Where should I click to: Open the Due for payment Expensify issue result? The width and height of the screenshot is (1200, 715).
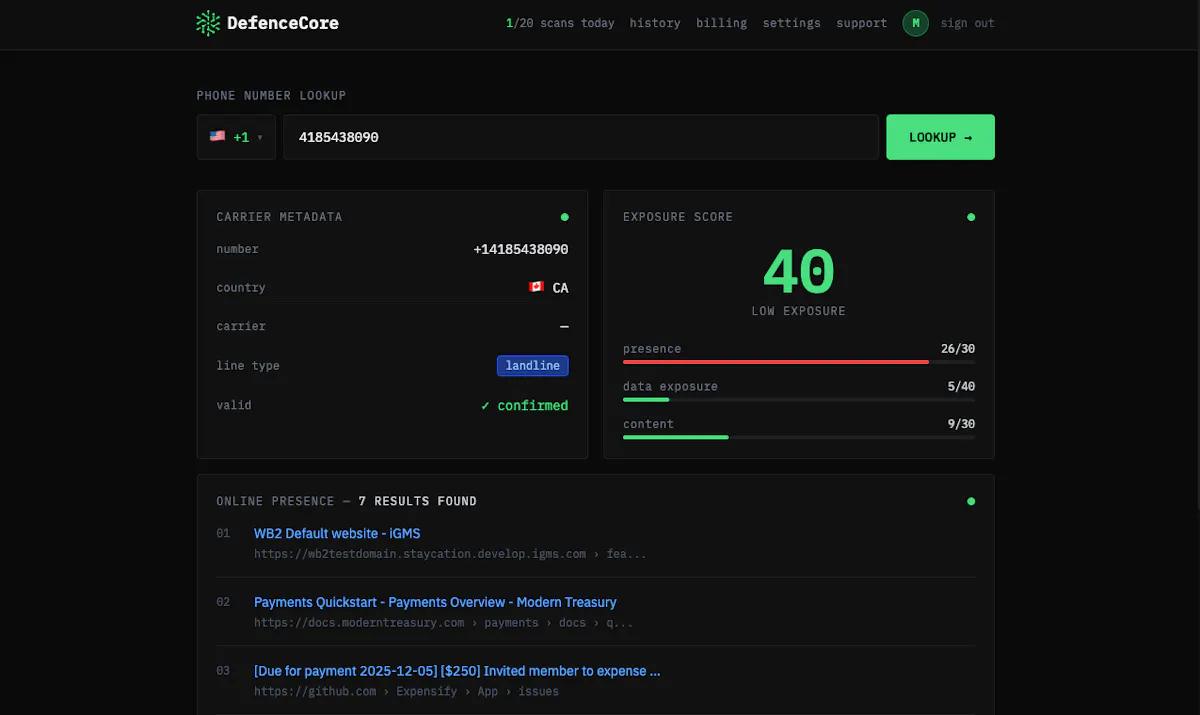[x=457, y=671]
